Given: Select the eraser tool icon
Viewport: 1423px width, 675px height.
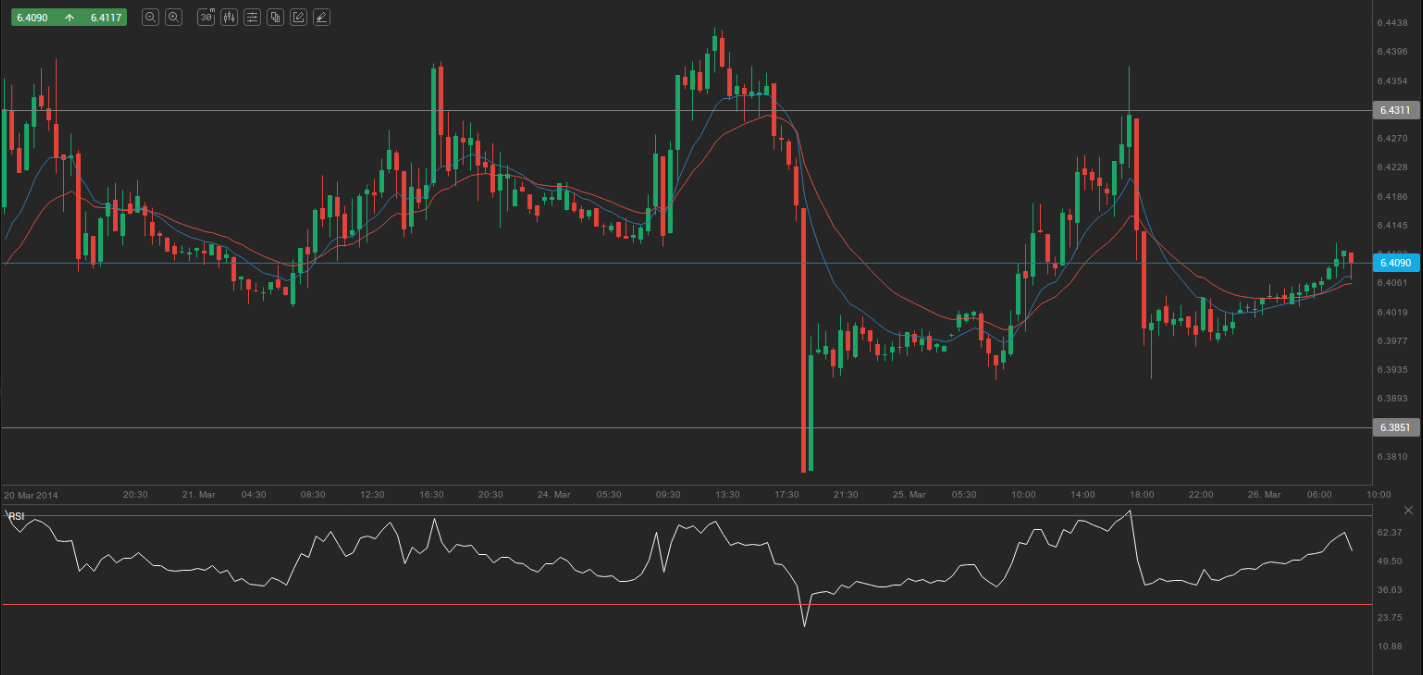Looking at the screenshot, I should [x=321, y=17].
